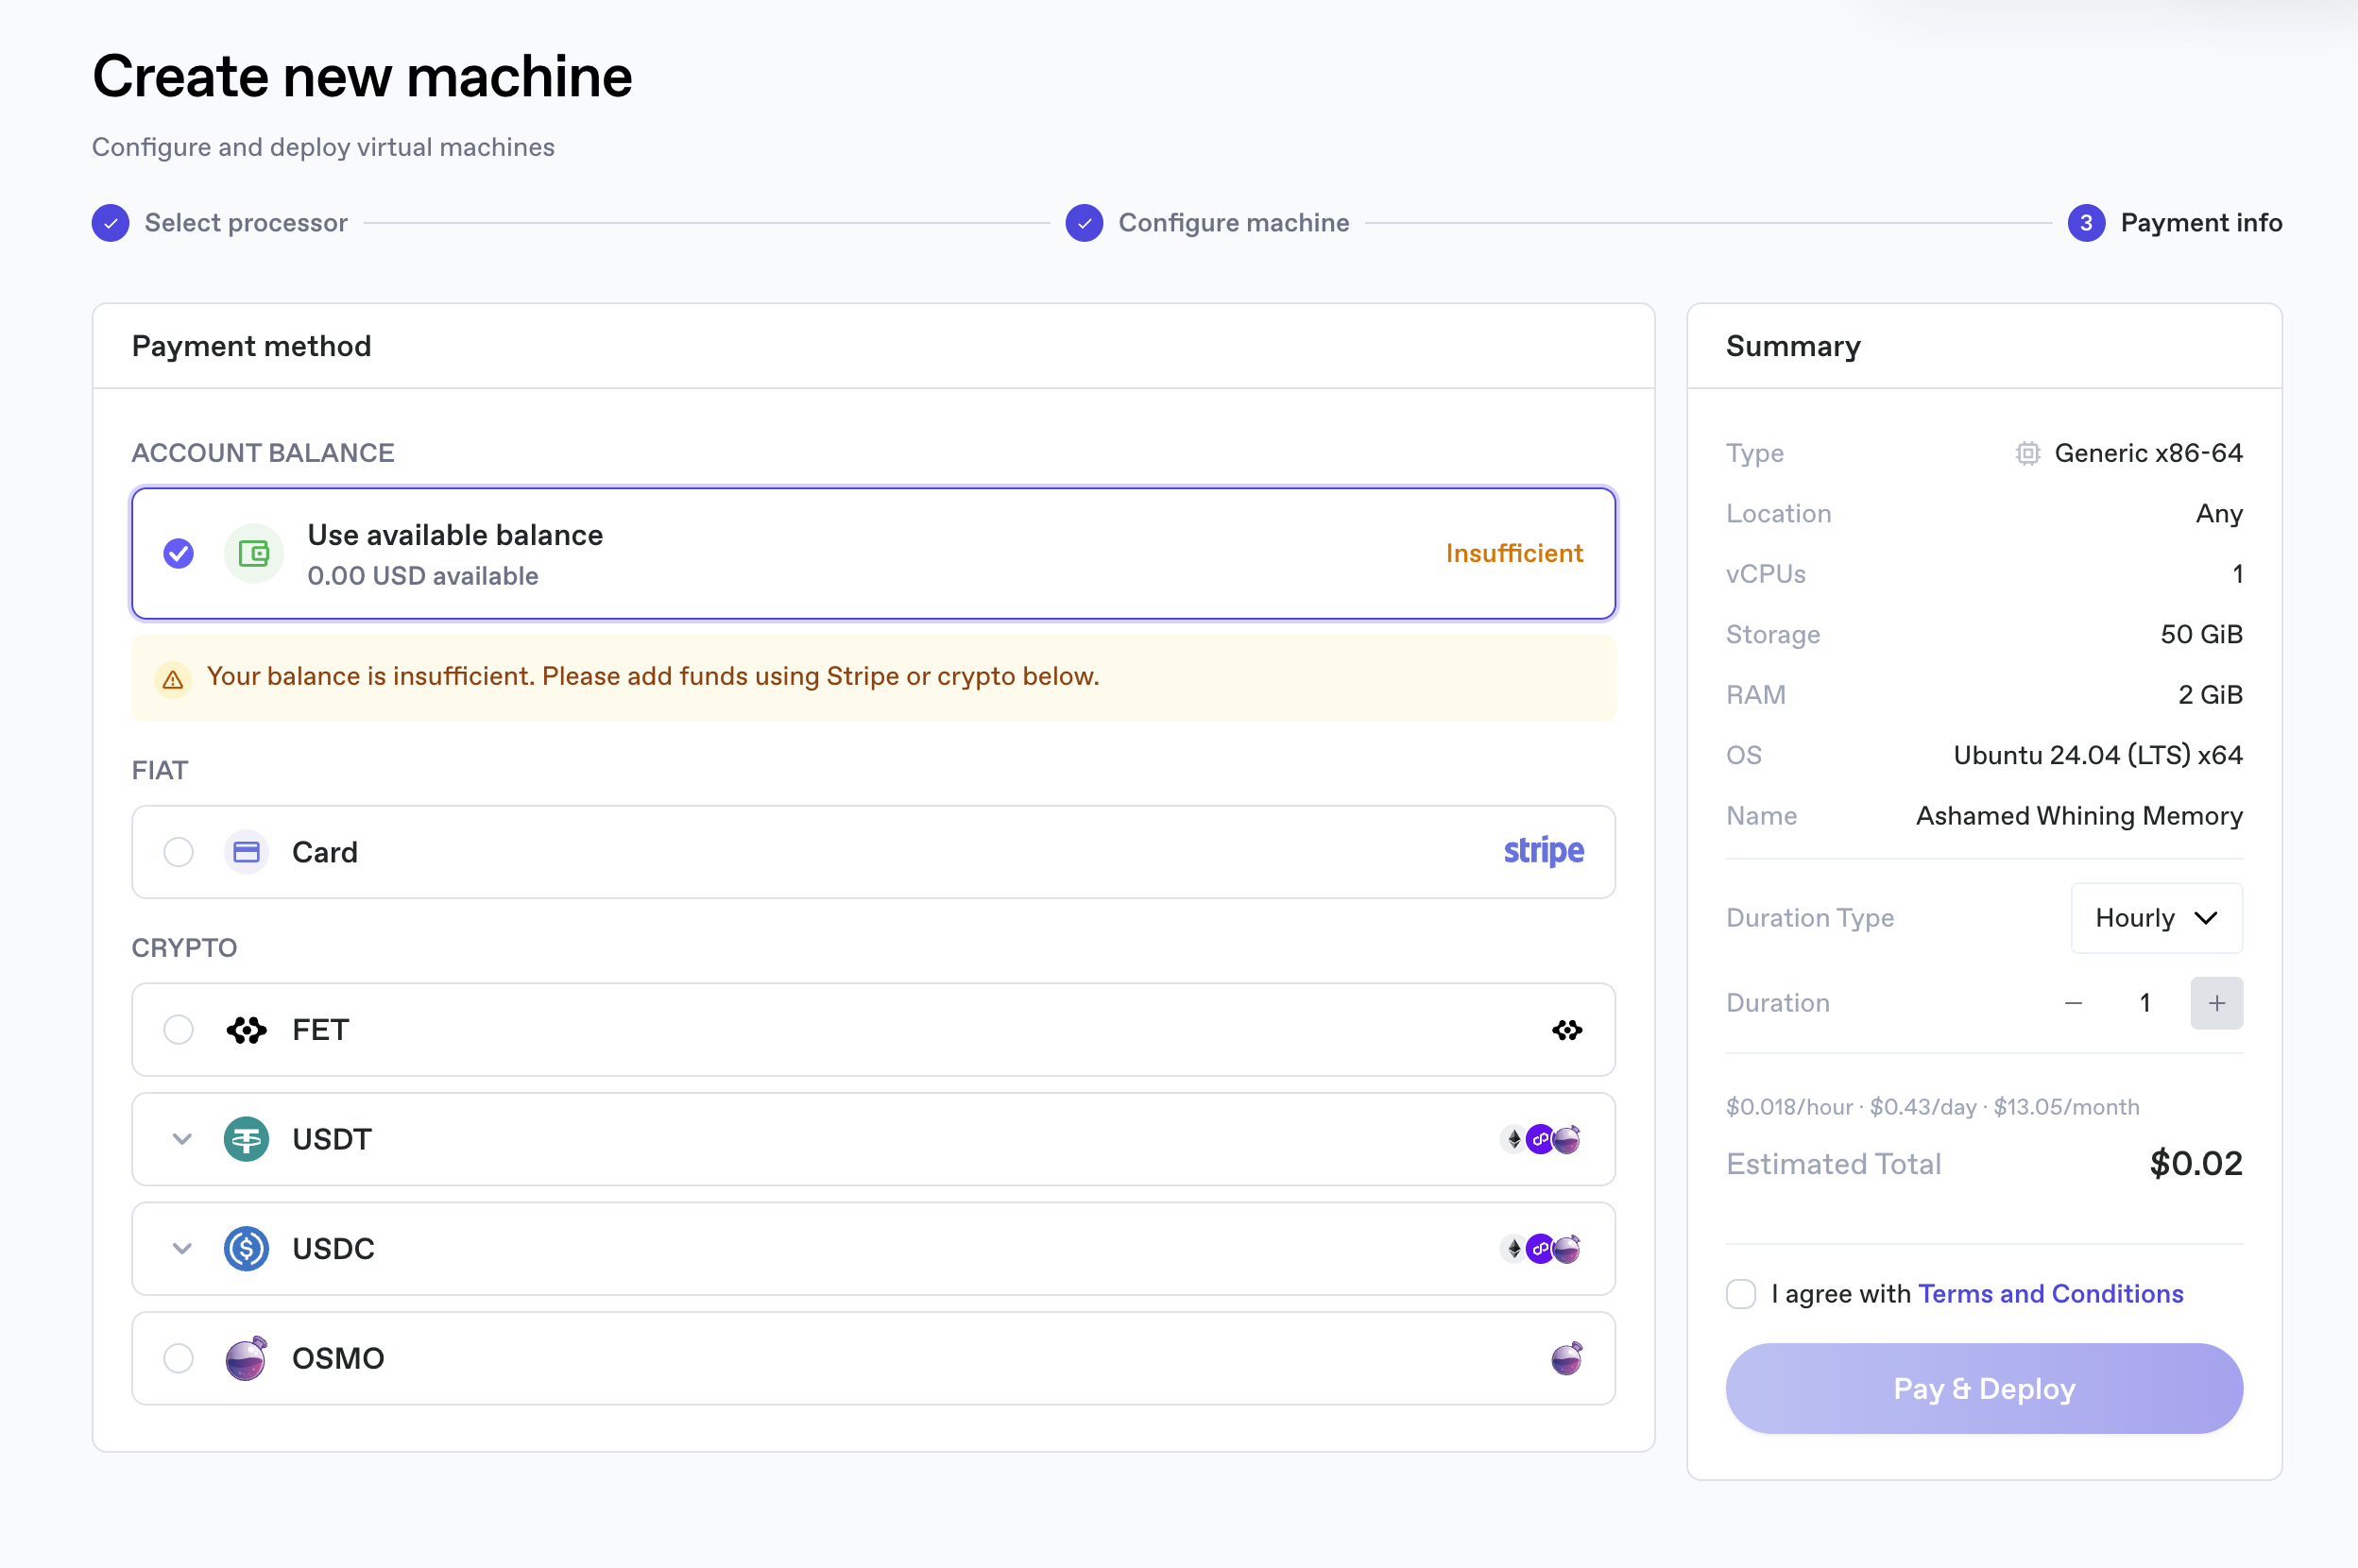Click the Payment info step label
Viewport: 2358px width, 1568px height.
click(2201, 223)
